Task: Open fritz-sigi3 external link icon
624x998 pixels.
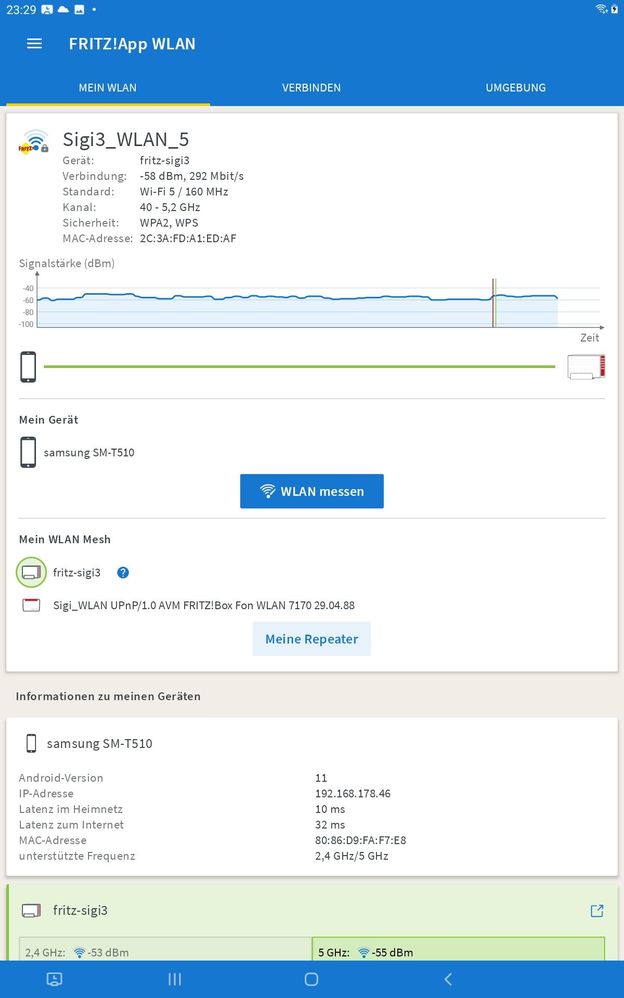Action: (597, 911)
